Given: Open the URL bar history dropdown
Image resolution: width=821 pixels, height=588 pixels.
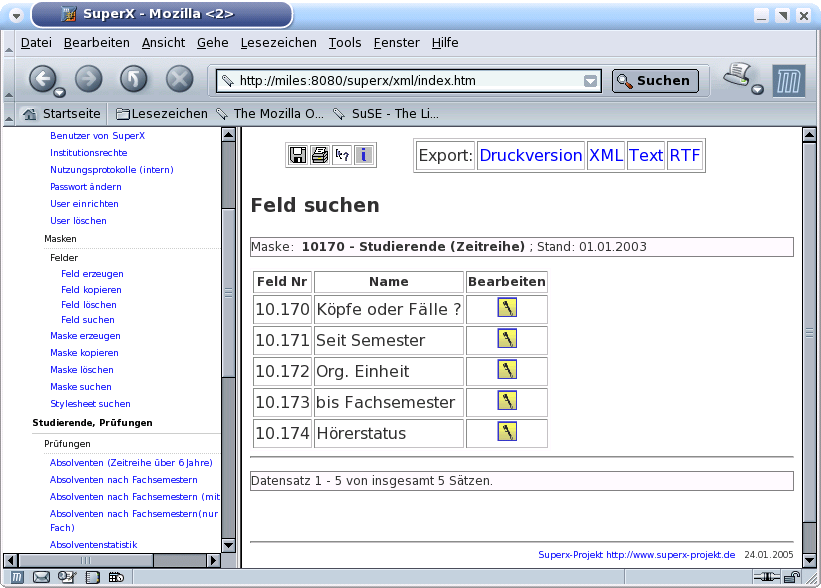Looking at the screenshot, I should 591,81.
